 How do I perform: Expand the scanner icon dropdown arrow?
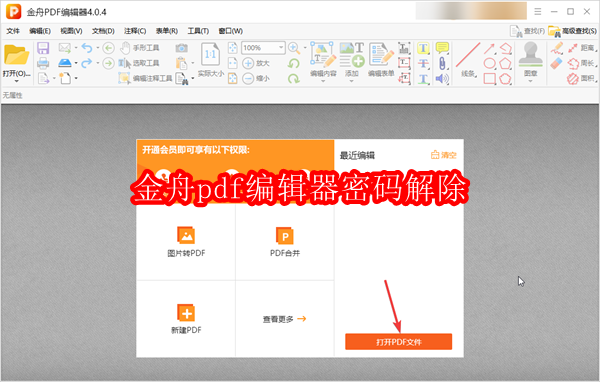coord(76,63)
